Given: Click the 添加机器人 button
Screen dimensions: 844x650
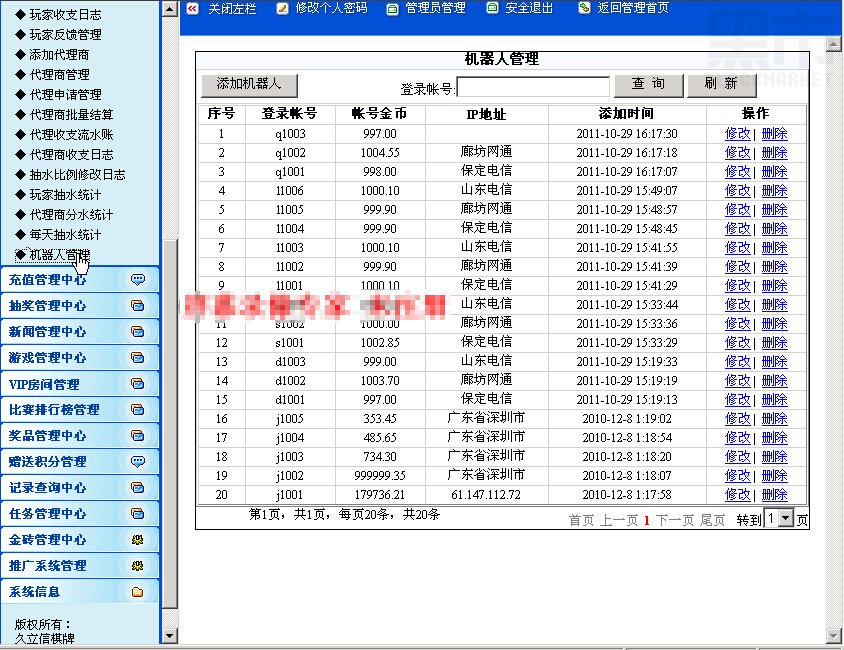Looking at the screenshot, I should point(249,86).
